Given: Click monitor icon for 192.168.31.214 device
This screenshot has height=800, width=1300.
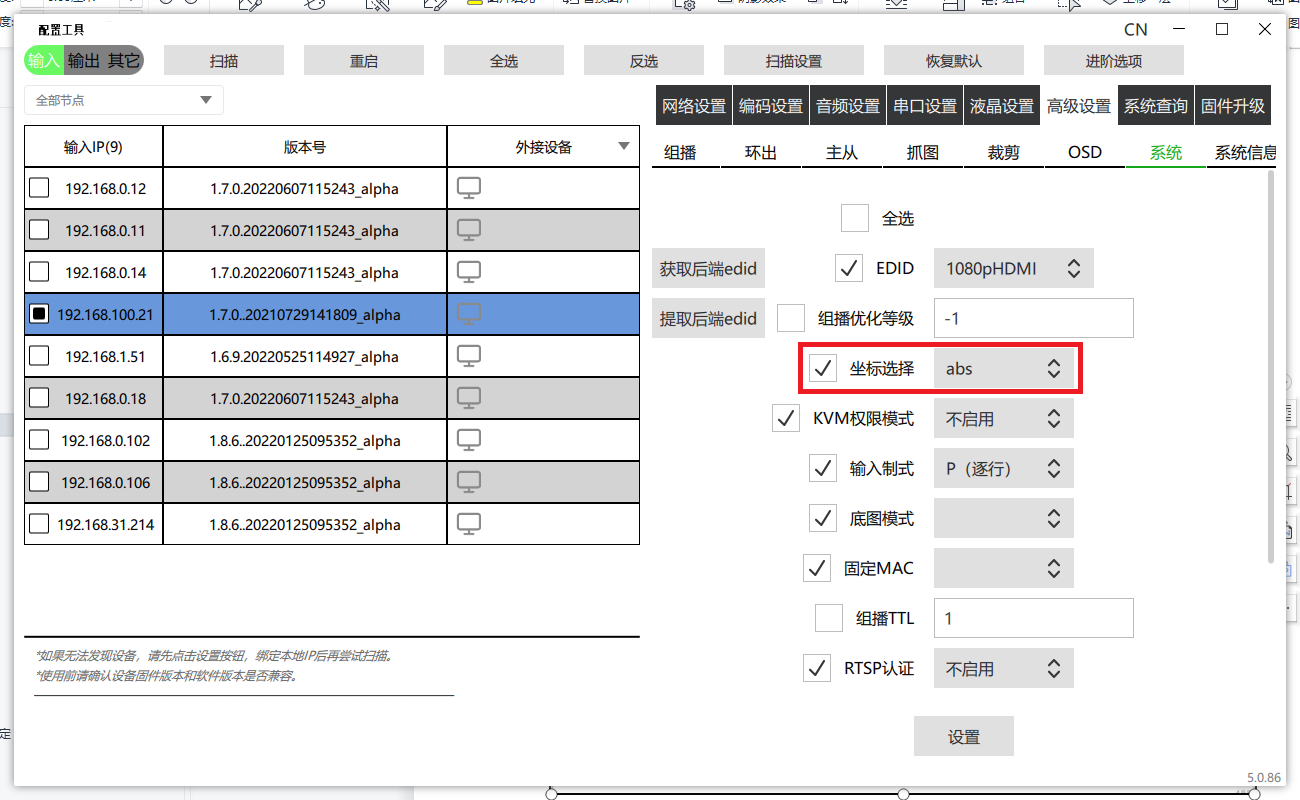Looking at the screenshot, I should (x=469, y=524).
